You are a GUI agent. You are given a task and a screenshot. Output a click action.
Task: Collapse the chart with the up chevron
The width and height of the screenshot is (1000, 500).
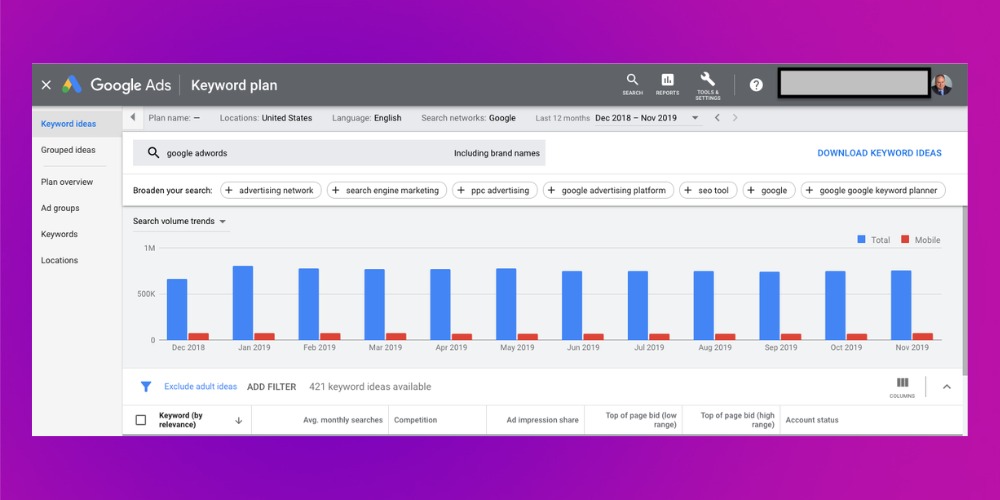click(x=946, y=386)
